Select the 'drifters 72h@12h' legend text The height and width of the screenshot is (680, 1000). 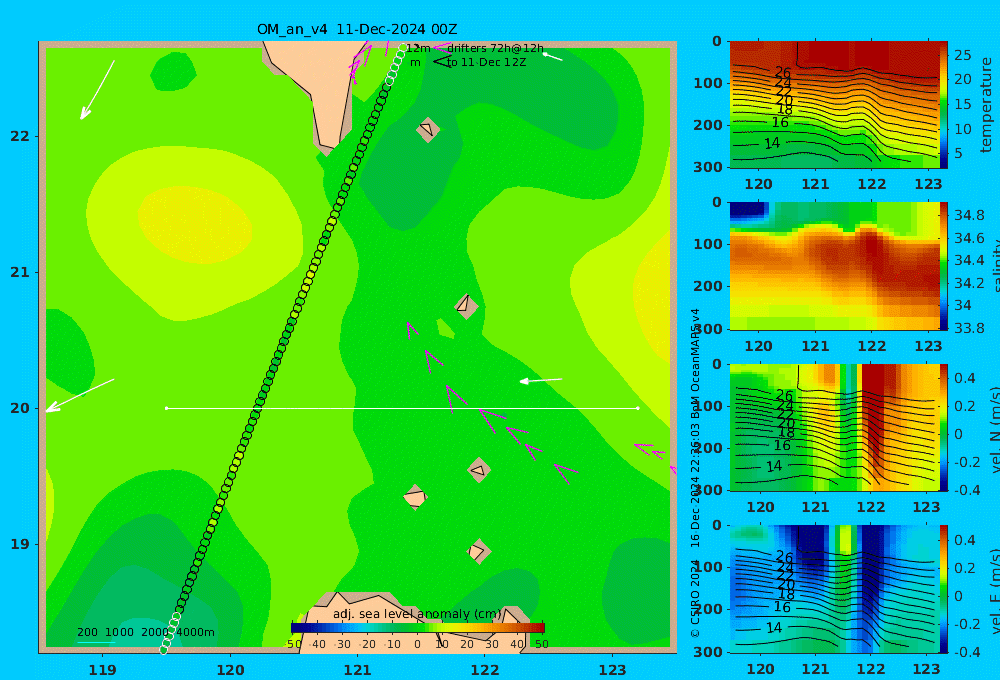[495, 48]
